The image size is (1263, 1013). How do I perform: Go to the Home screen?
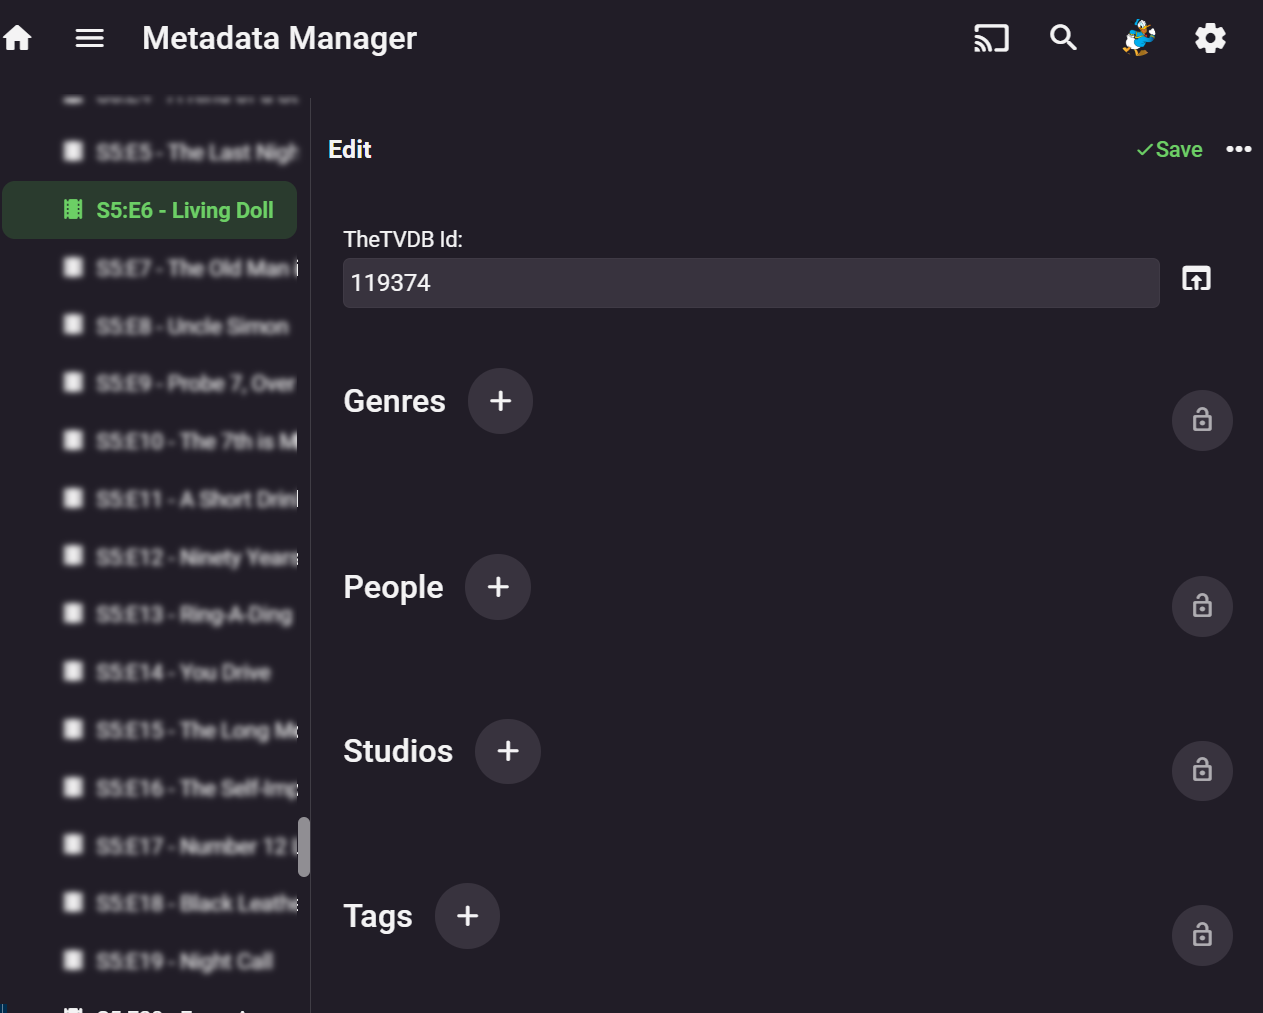(x=18, y=38)
